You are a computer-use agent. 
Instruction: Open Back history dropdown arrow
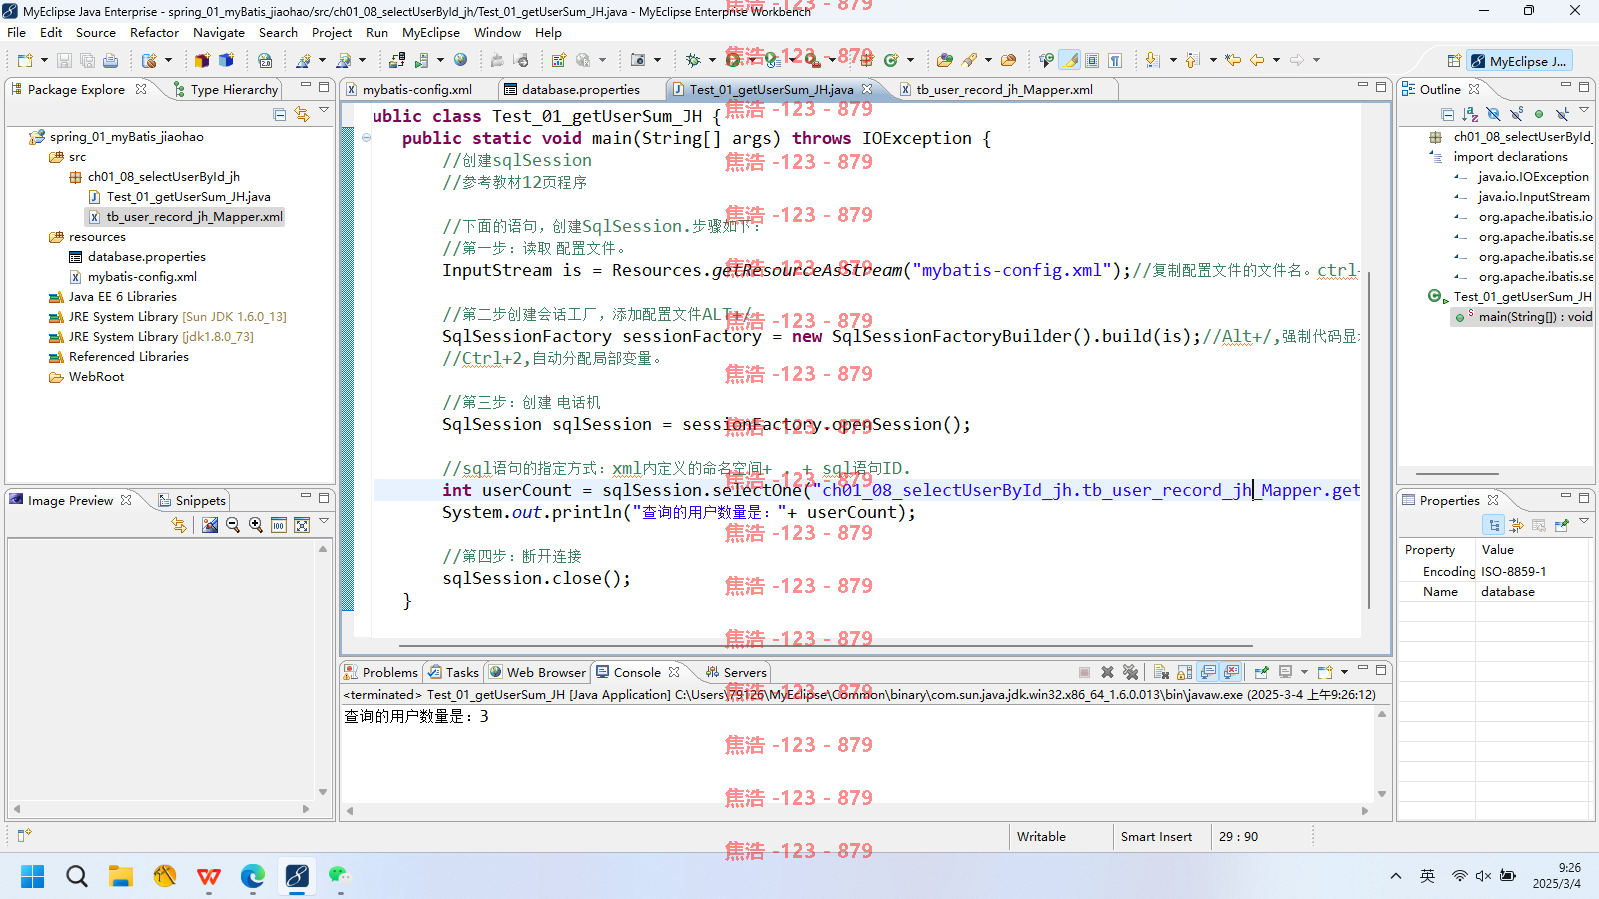tap(1276, 60)
